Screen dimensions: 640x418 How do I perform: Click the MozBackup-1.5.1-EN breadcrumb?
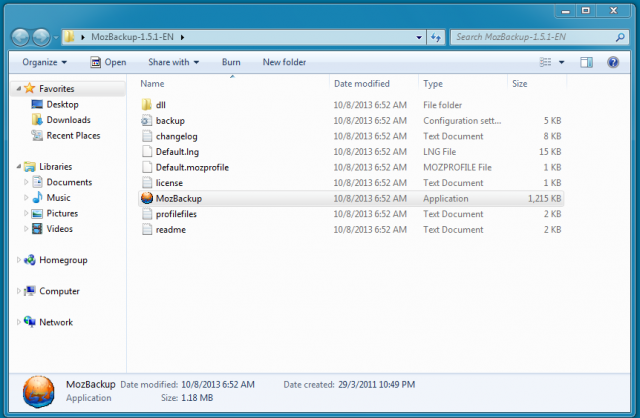(x=132, y=37)
